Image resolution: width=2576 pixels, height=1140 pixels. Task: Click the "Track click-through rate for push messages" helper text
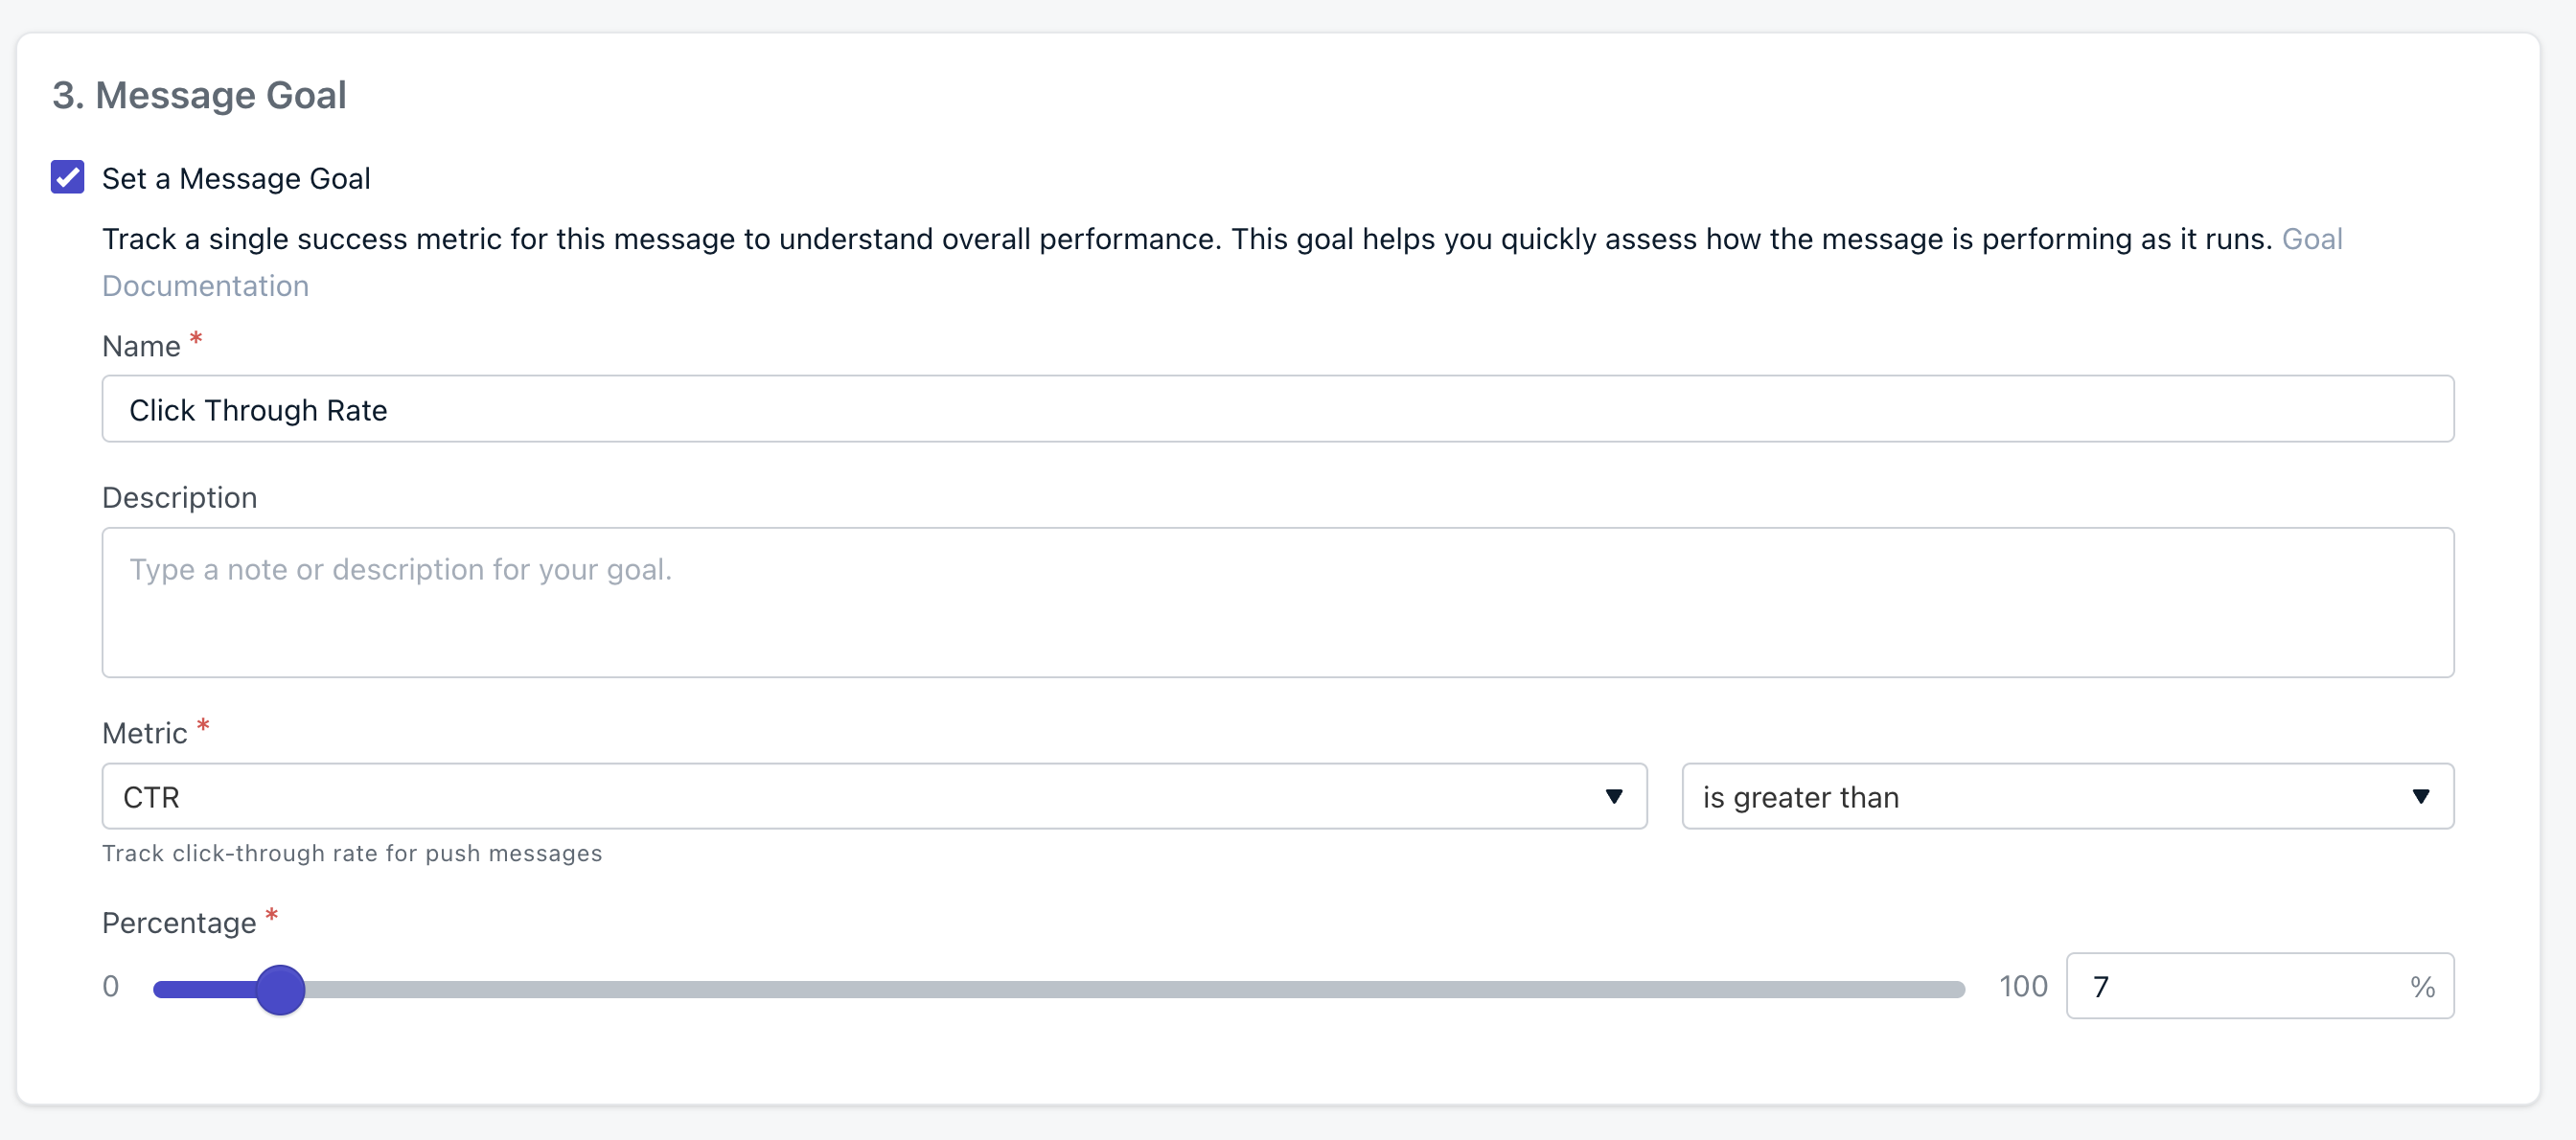[352, 853]
